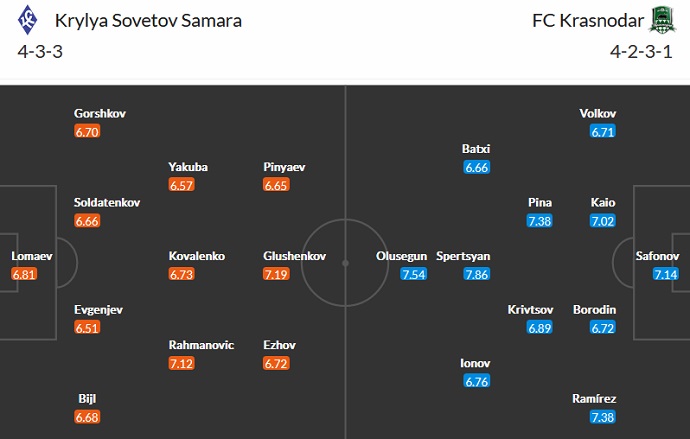The image size is (690, 439).
Task: Click the 4-3-3 formation label
Action: point(41,52)
